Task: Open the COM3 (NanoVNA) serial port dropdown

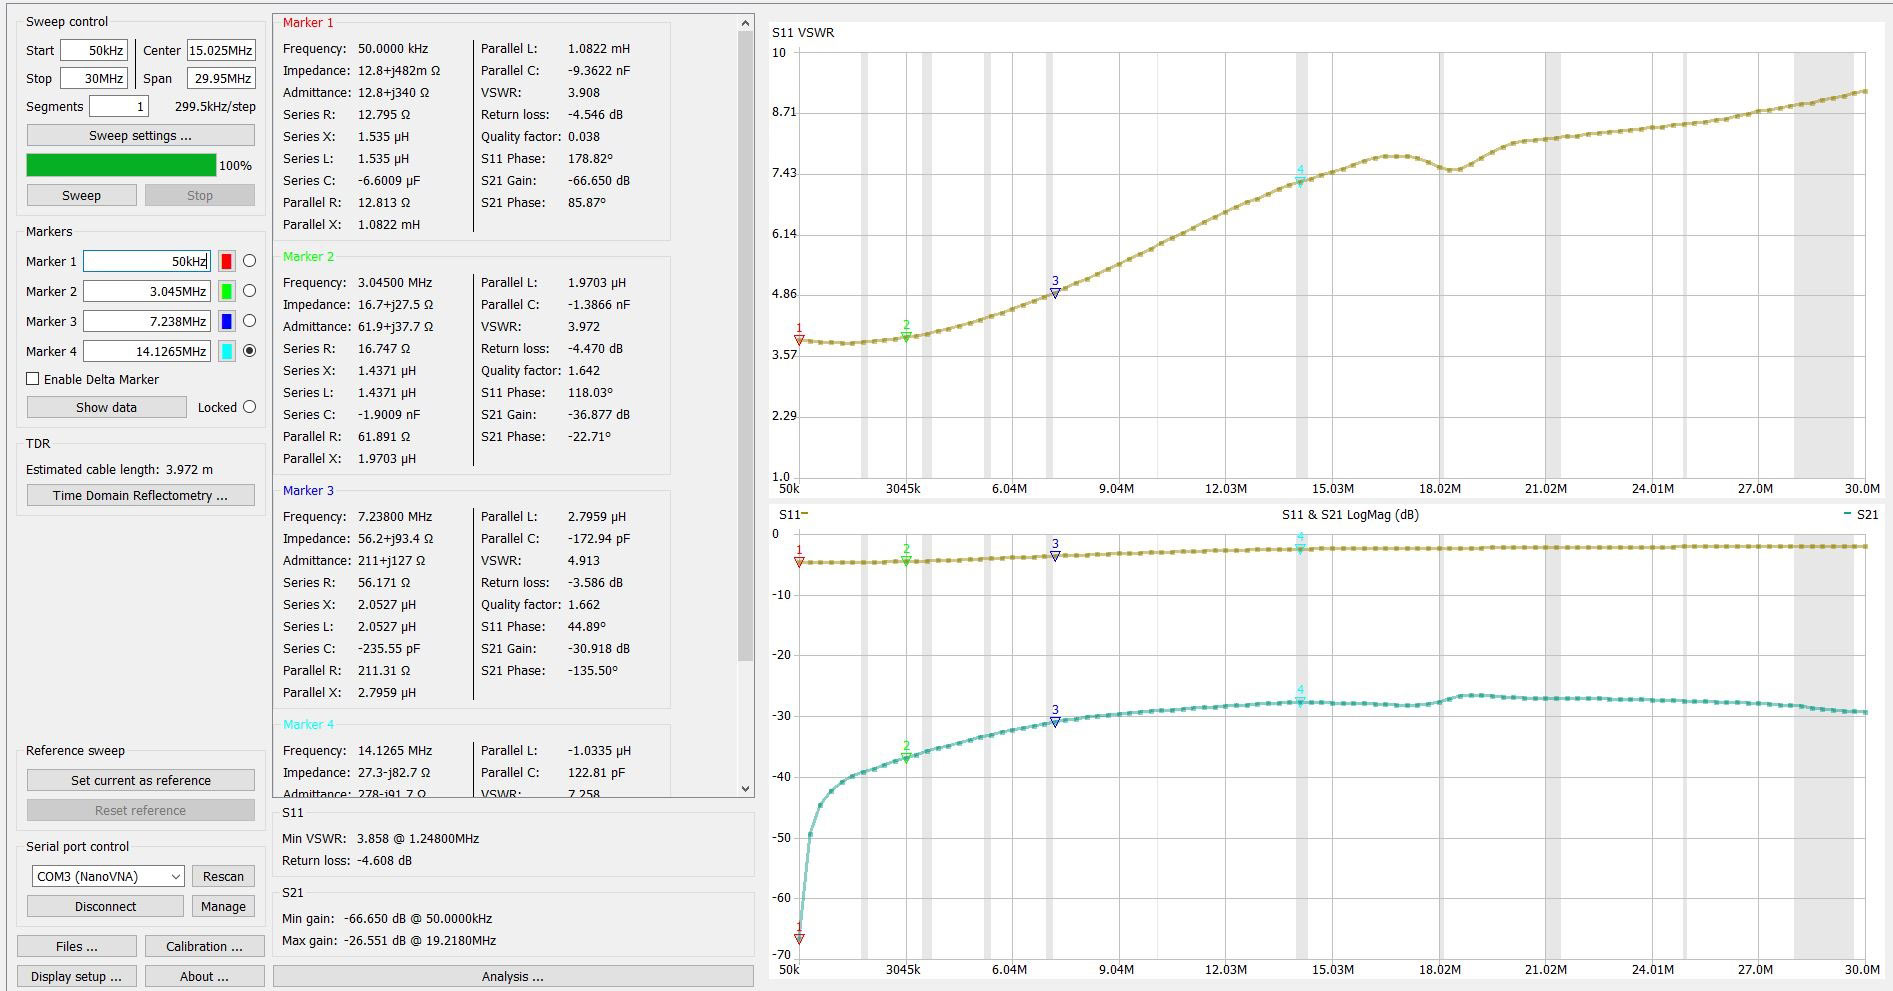Action: (108, 876)
